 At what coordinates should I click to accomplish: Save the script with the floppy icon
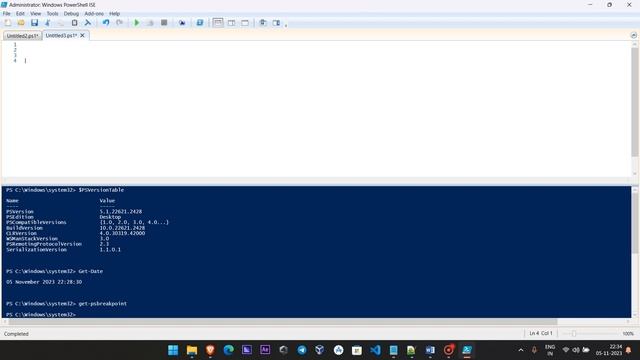tap(34, 23)
